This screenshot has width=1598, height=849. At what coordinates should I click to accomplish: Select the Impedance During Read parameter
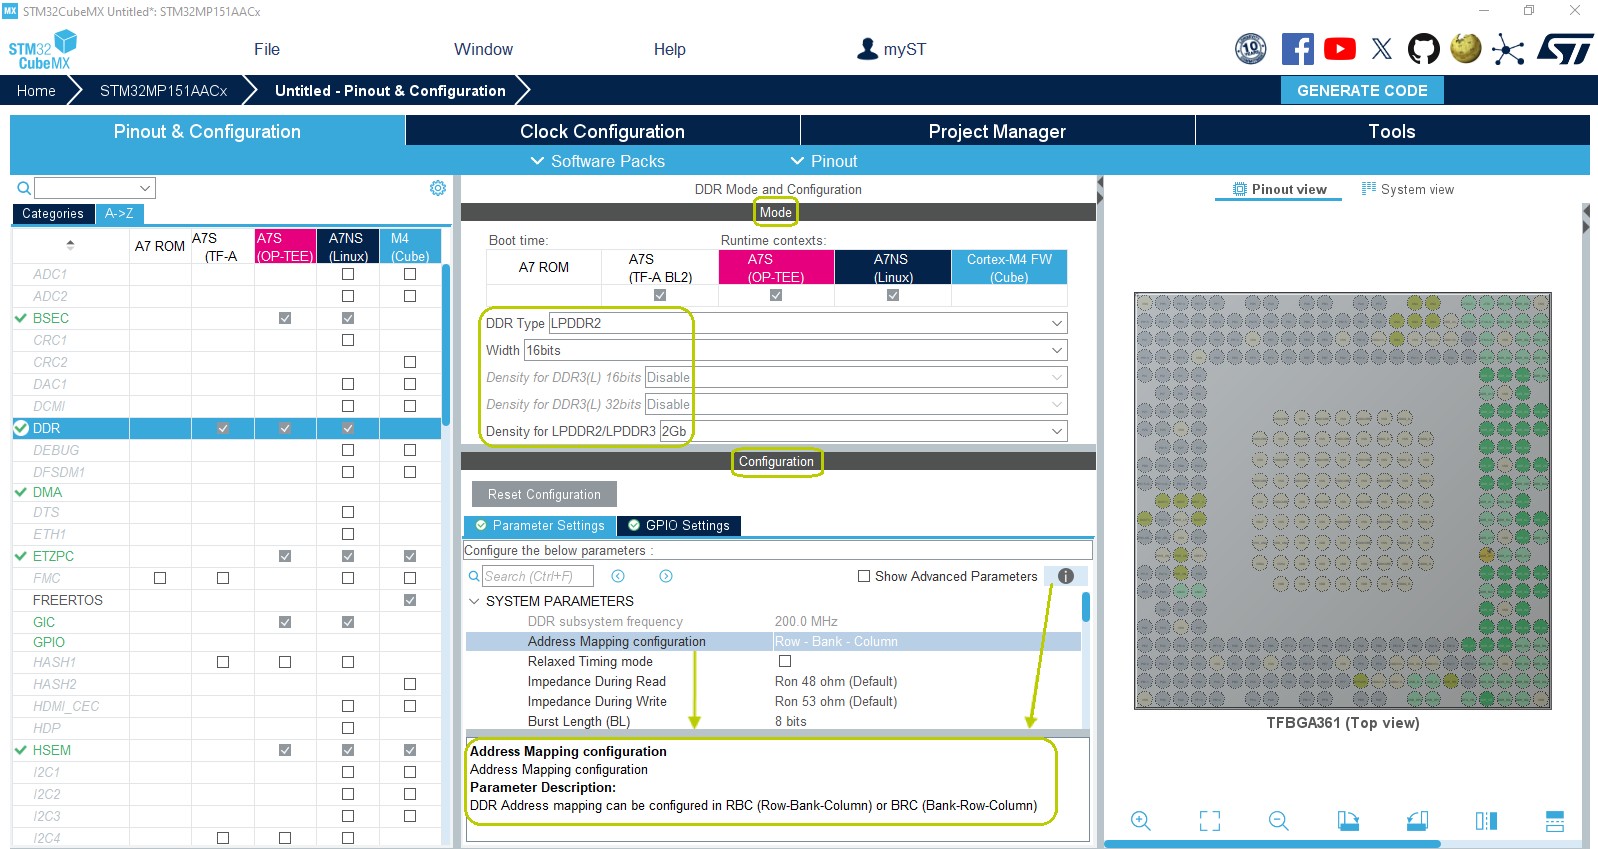coord(597,681)
